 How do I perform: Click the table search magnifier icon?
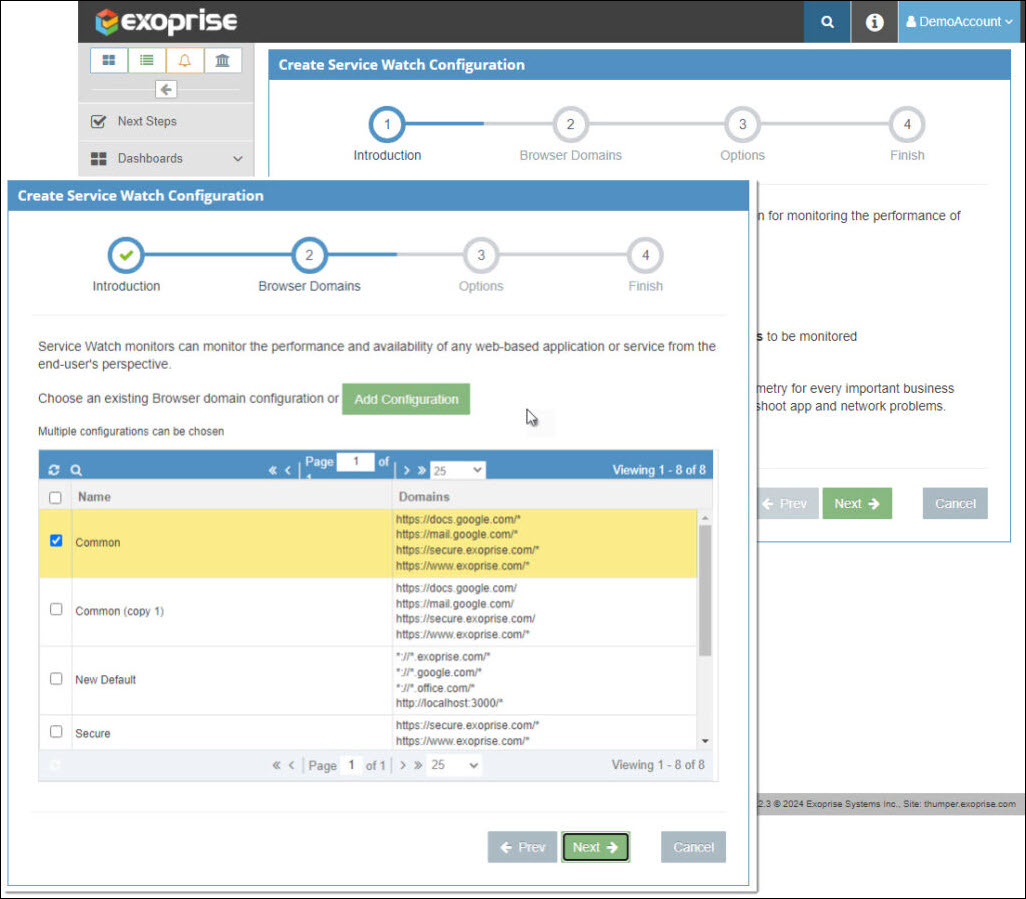(x=76, y=470)
